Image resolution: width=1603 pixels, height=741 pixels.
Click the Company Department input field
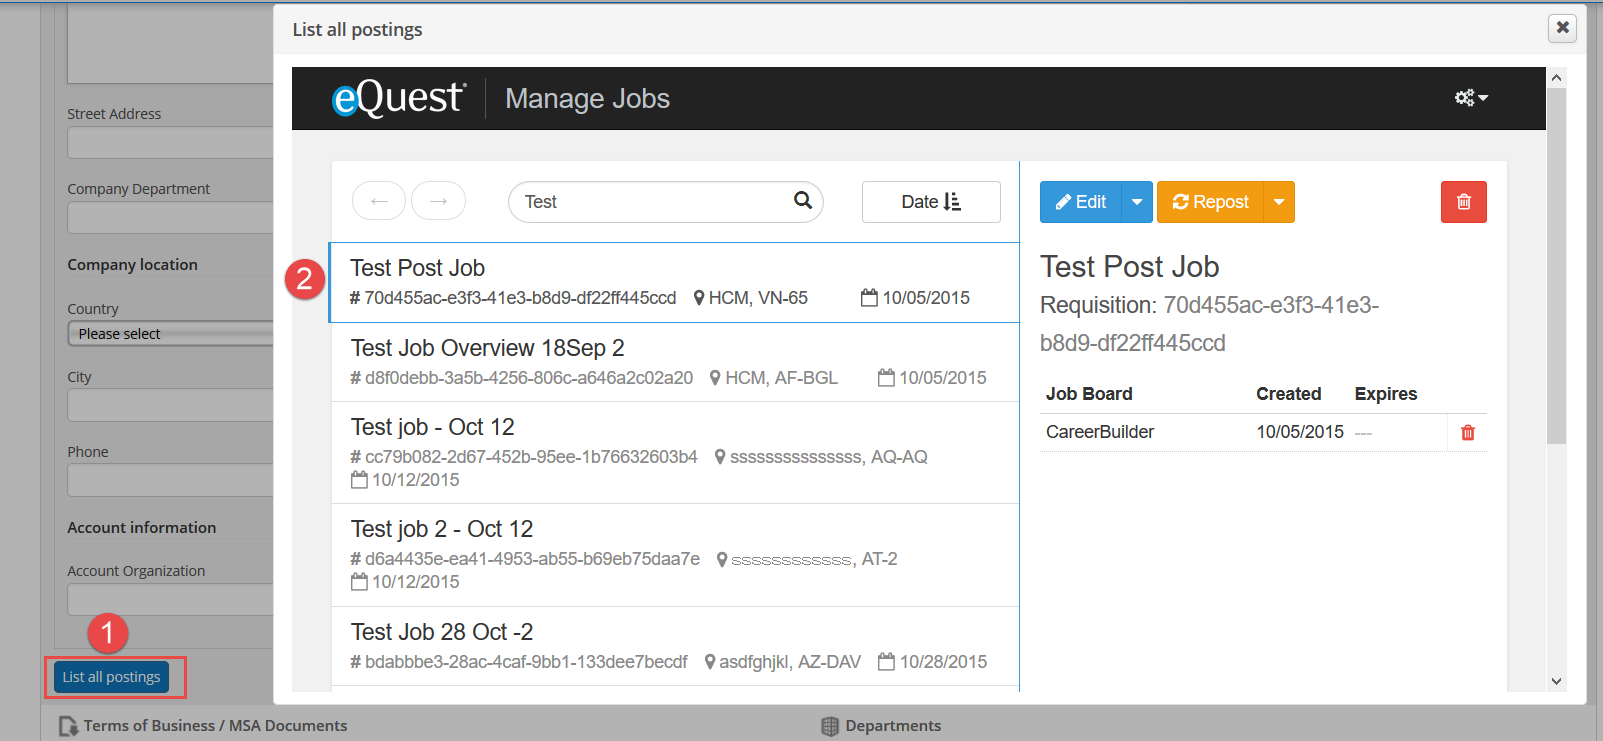coord(170,218)
